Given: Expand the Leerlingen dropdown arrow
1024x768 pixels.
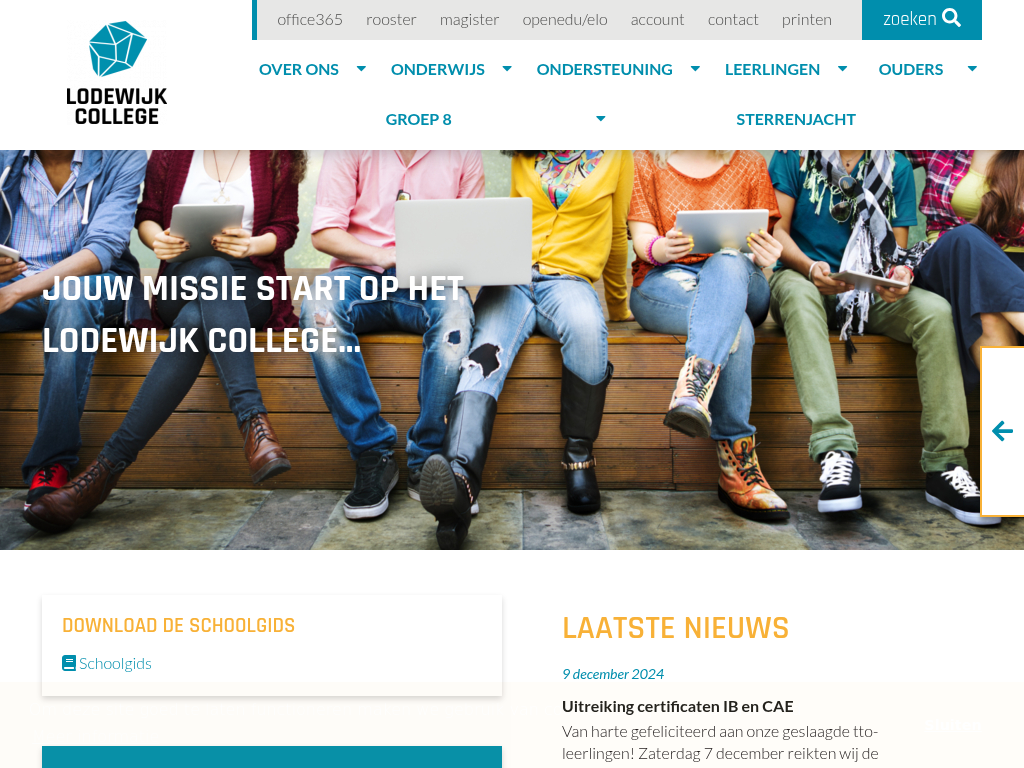Looking at the screenshot, I should pyautogui.click(x=842, y=68).
